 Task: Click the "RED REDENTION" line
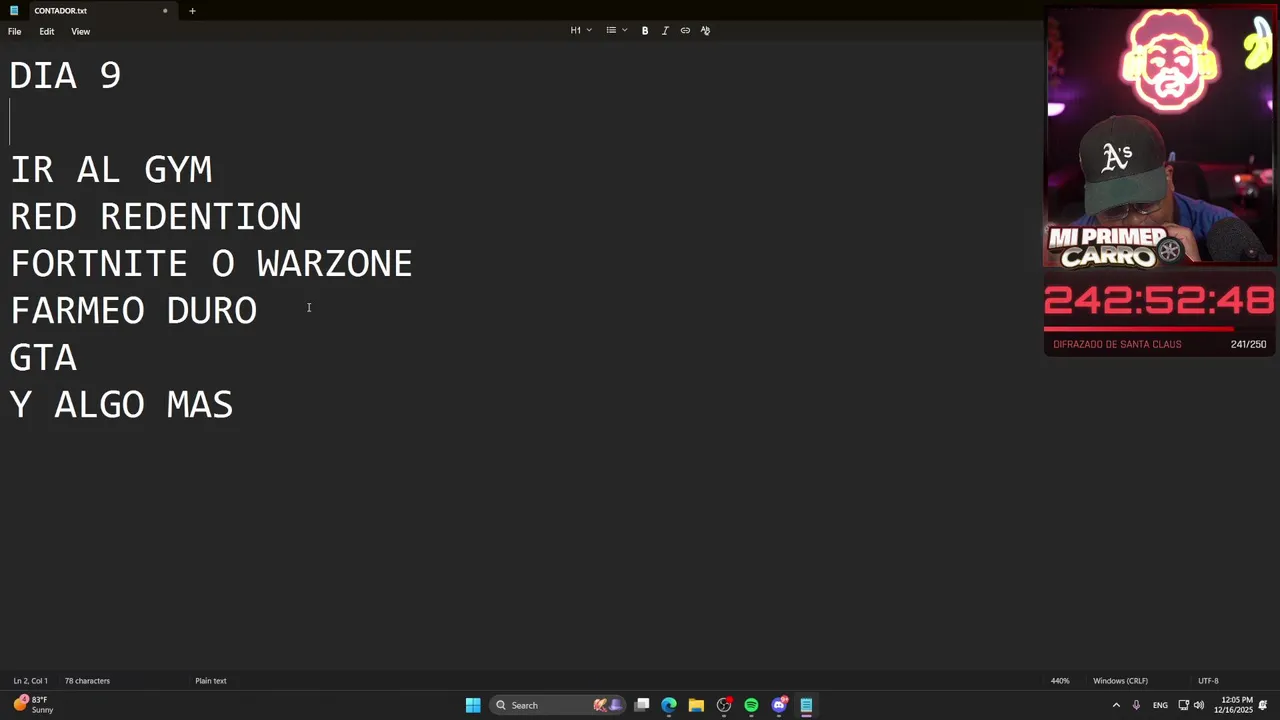[x=156, y=216]
